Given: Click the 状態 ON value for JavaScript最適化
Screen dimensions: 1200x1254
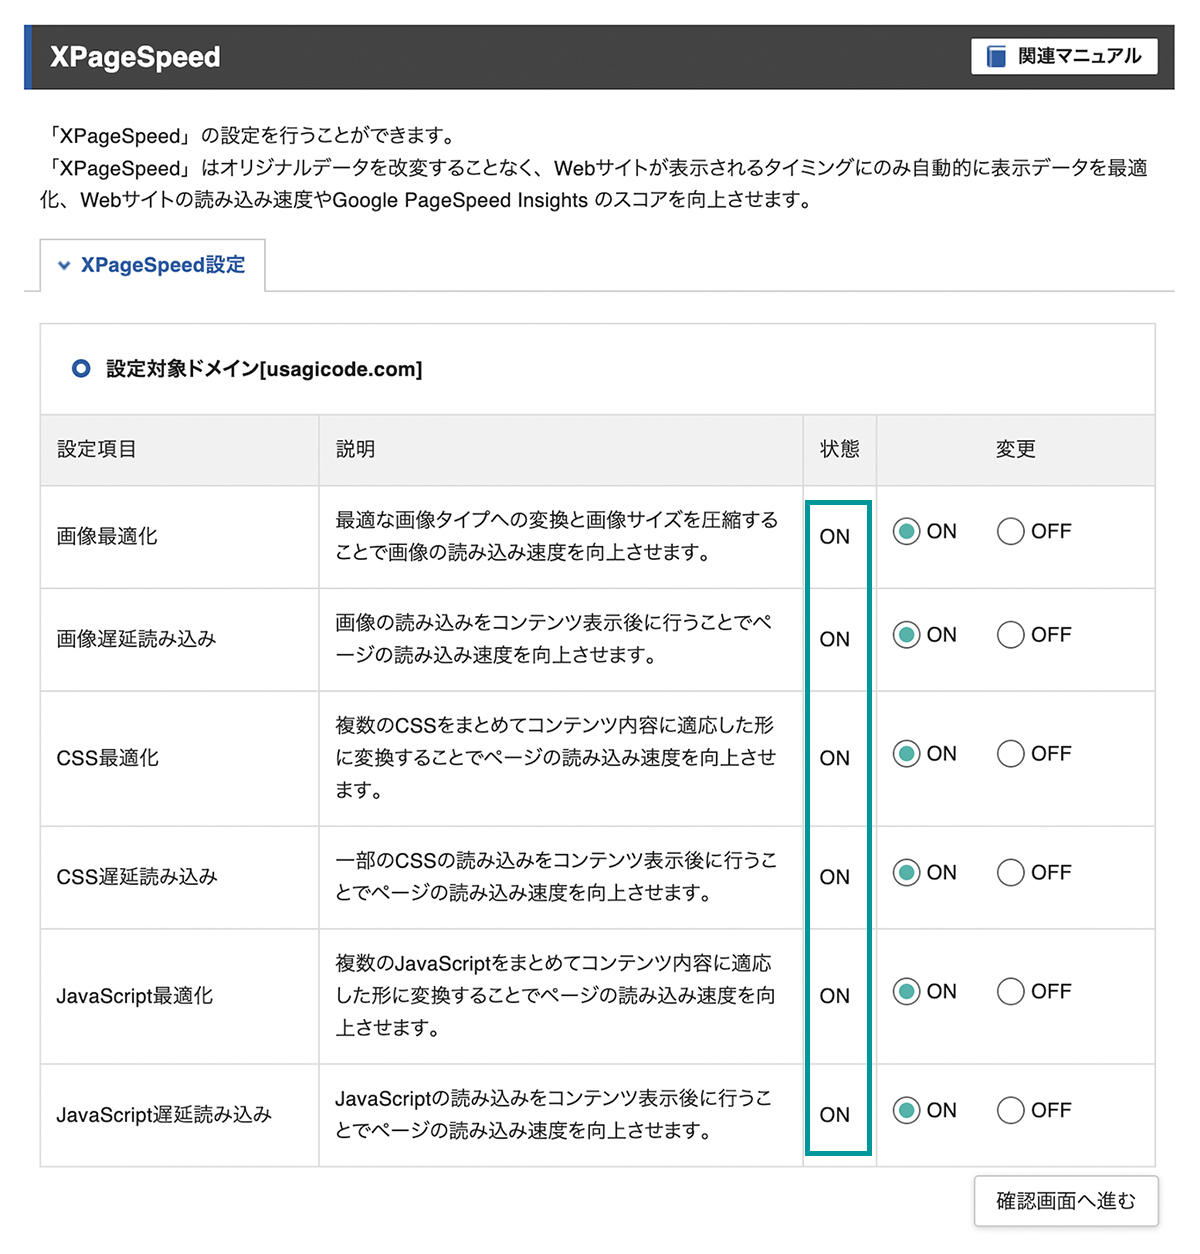Looking at the screenshot, I should (835, 997).
